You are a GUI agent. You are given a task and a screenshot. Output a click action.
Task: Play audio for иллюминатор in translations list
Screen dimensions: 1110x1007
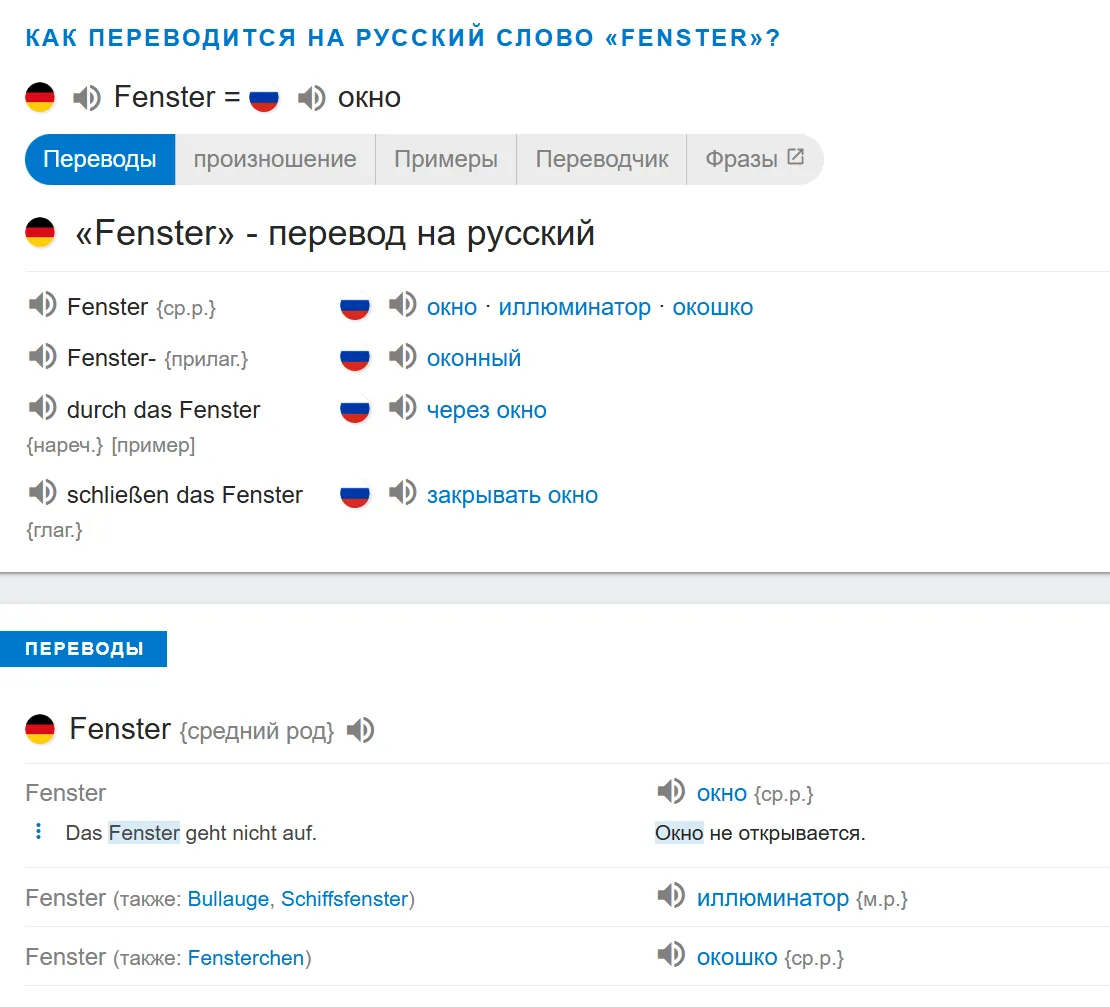click(671, 897)
